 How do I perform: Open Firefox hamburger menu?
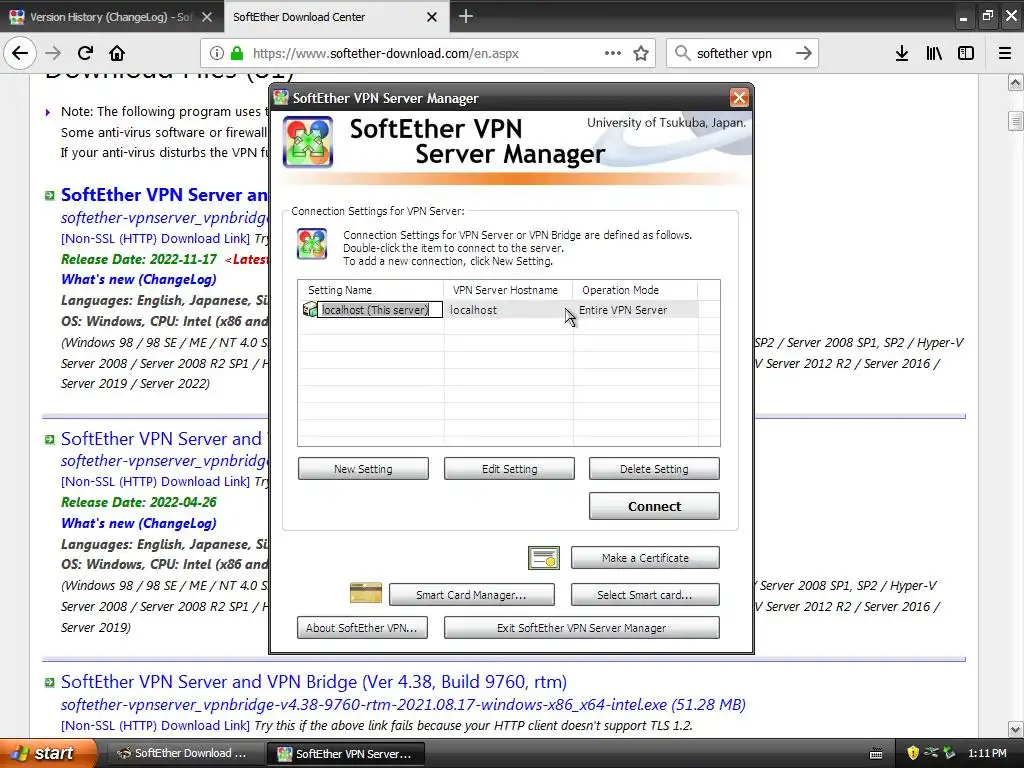pos(1005,53)
